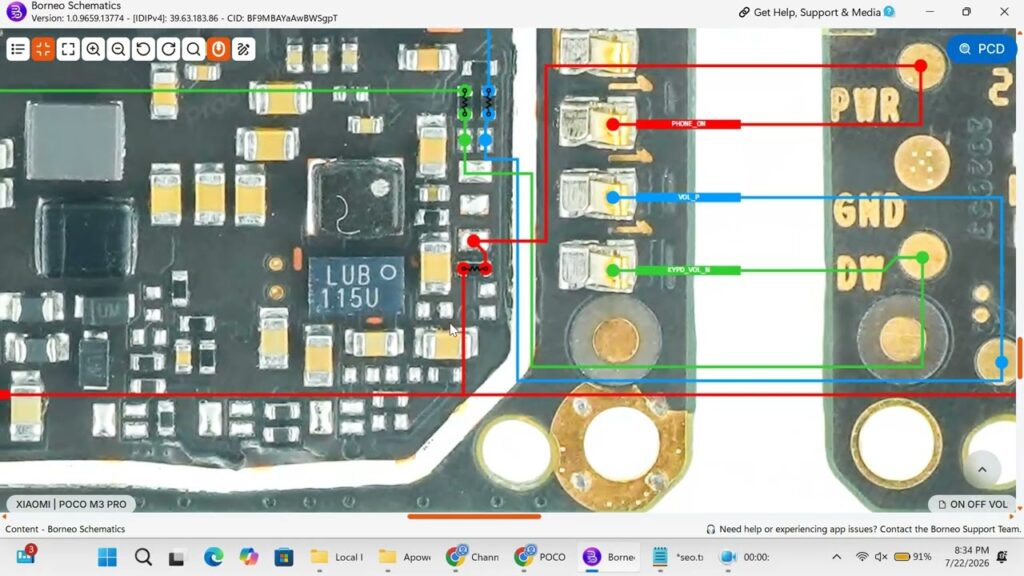Rotate the board clockwise
The width and height of the screenshot is (1024, 576).
click(x=168, y=49)
